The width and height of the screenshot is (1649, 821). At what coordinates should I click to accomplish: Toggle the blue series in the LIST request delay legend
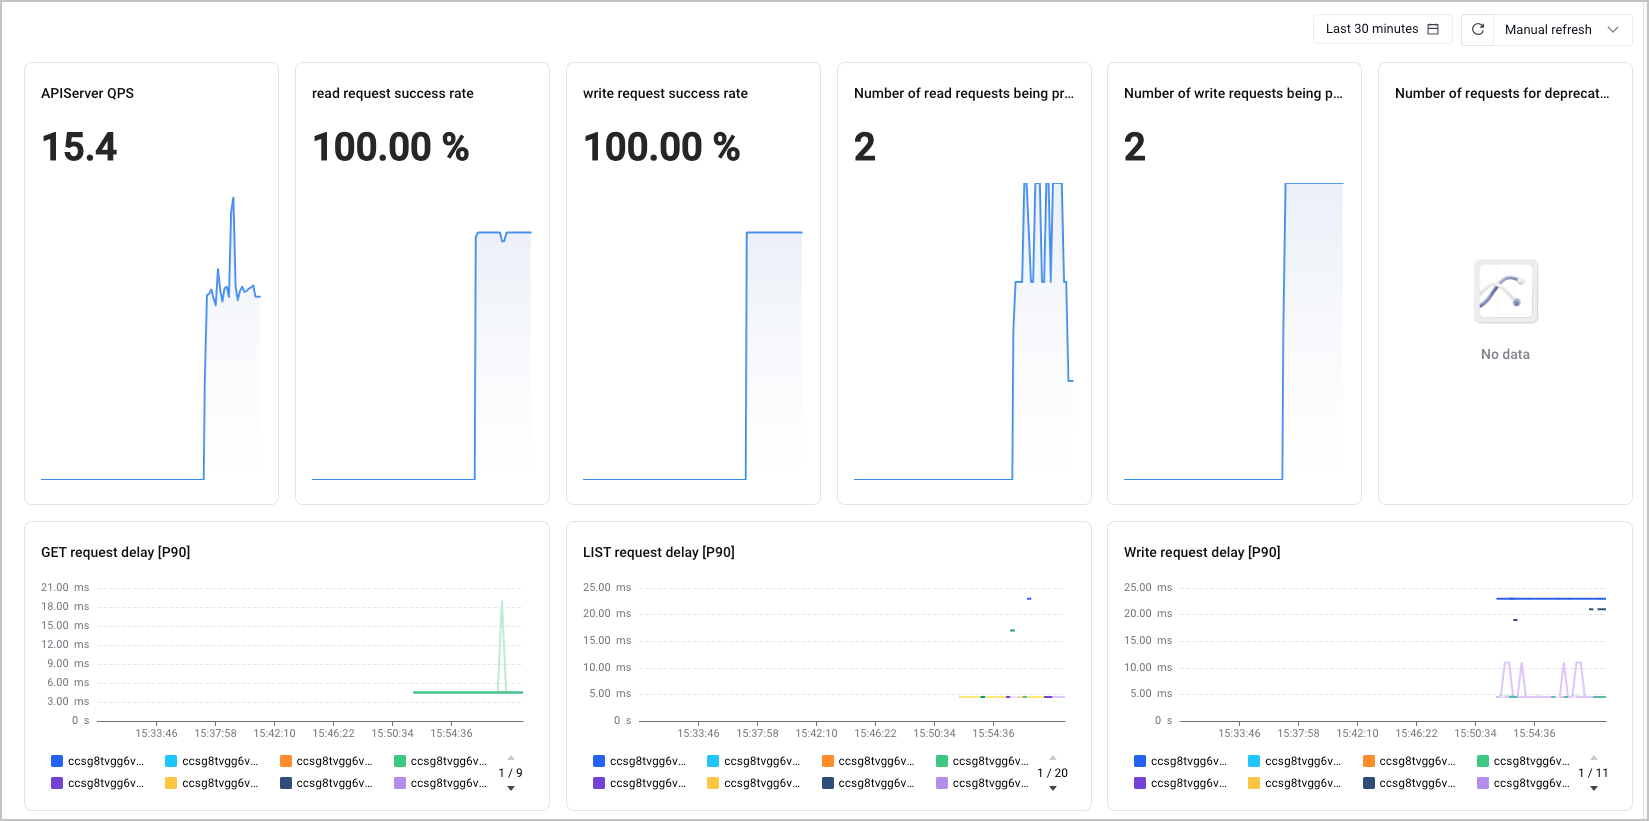point(640,761)
